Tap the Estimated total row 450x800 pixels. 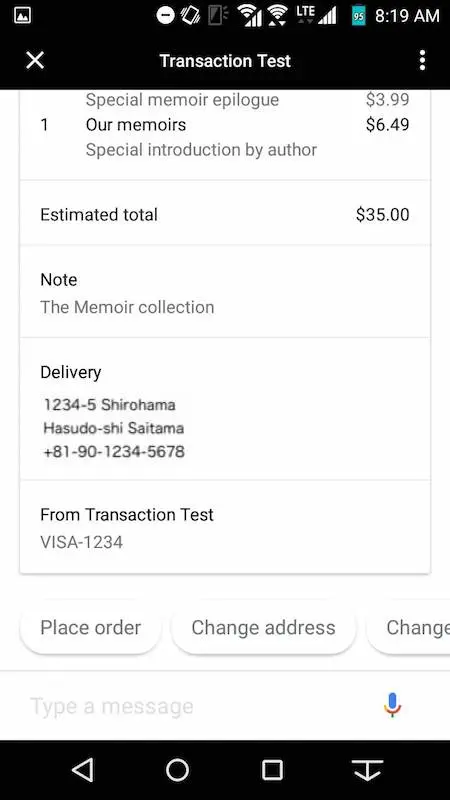point(224,214)
